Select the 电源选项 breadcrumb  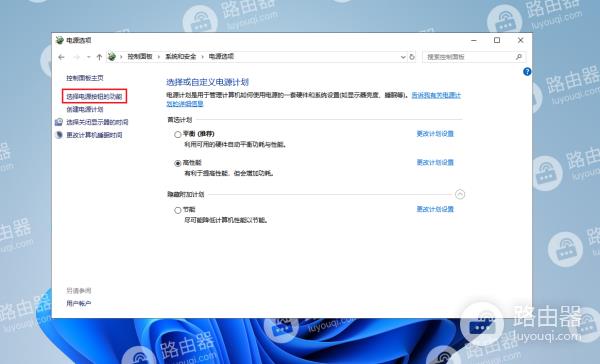point(221,57)
